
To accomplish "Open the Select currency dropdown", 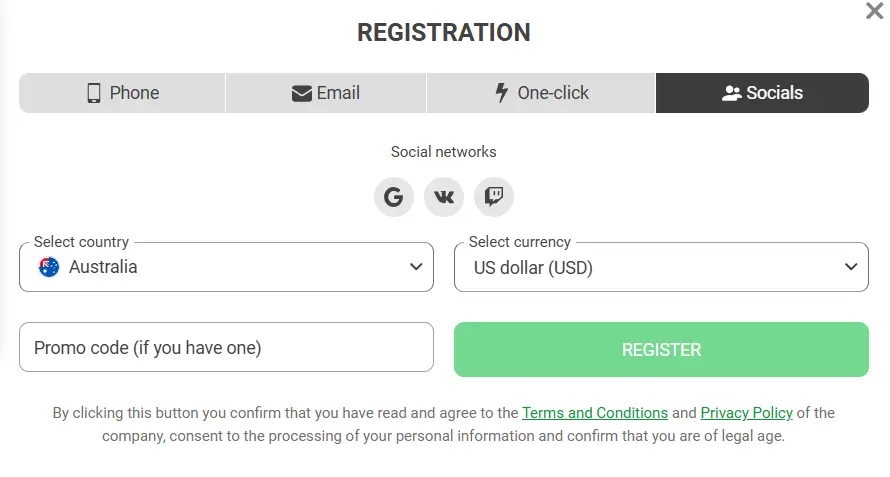I will 660,267.
